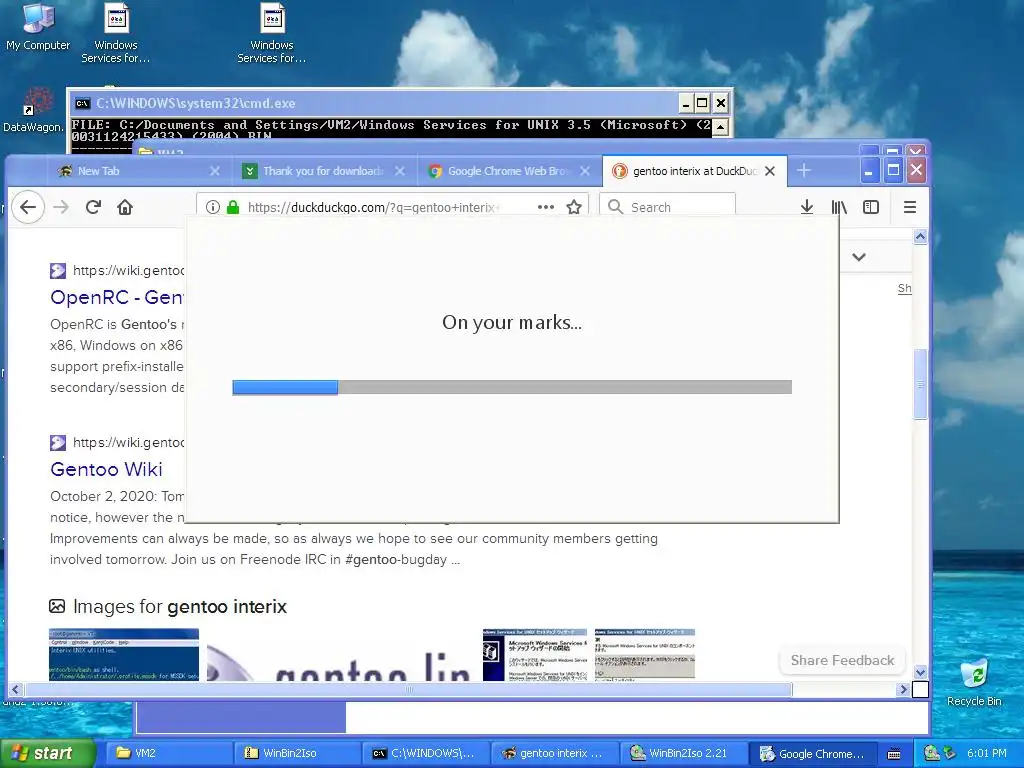The height and width of the screenshot is (768, 1024).
Task: Switch to Google Chrome Web Browser tab
Action: coord(508,170)
